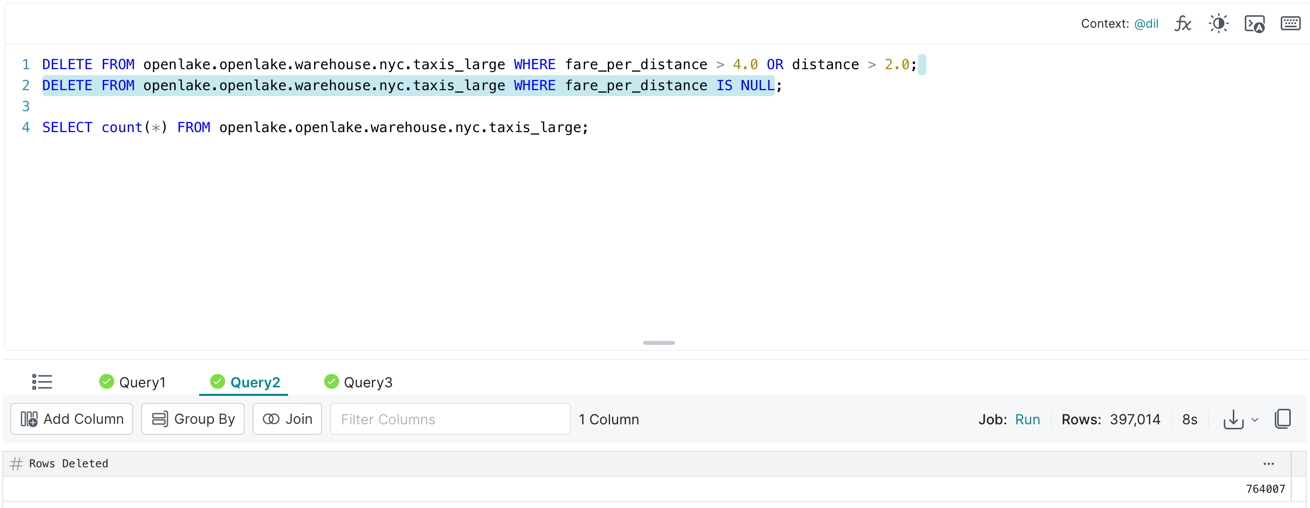Open the jobs list icon left of Query1
Screen dimensions: 1310x508
42,382
